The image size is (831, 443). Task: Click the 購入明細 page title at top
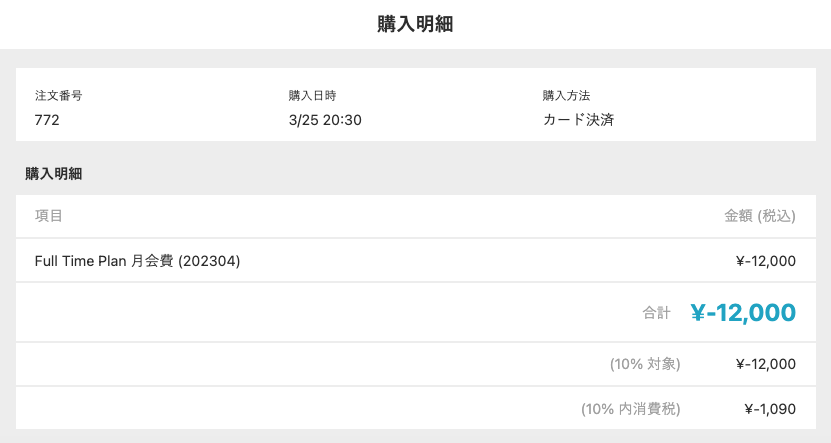point(415,25)
